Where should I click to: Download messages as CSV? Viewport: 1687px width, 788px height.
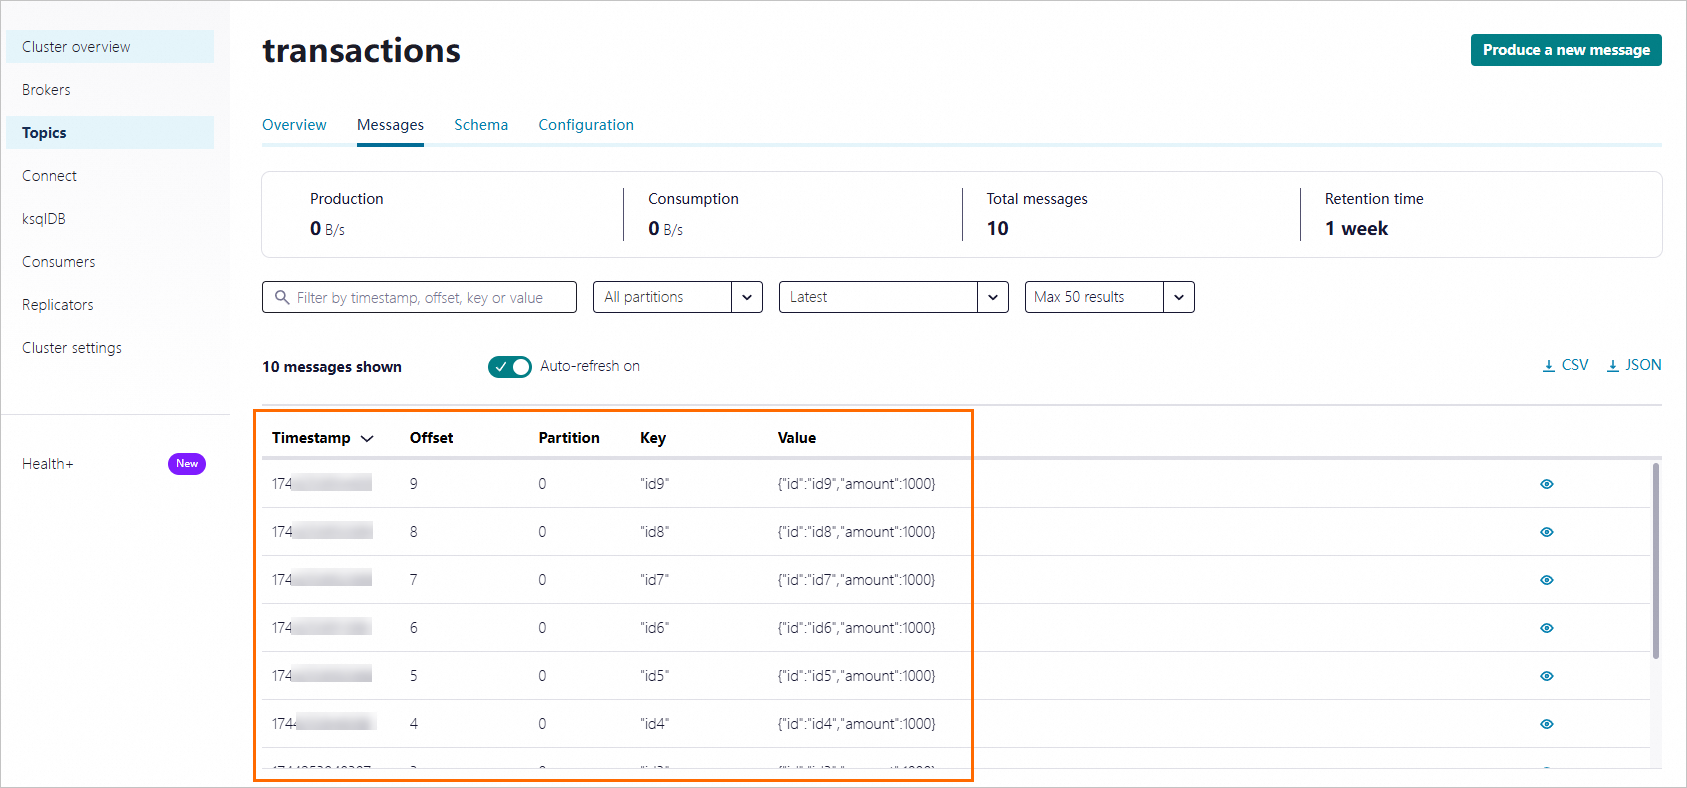pyautogui.click(x=1565, y=365)
